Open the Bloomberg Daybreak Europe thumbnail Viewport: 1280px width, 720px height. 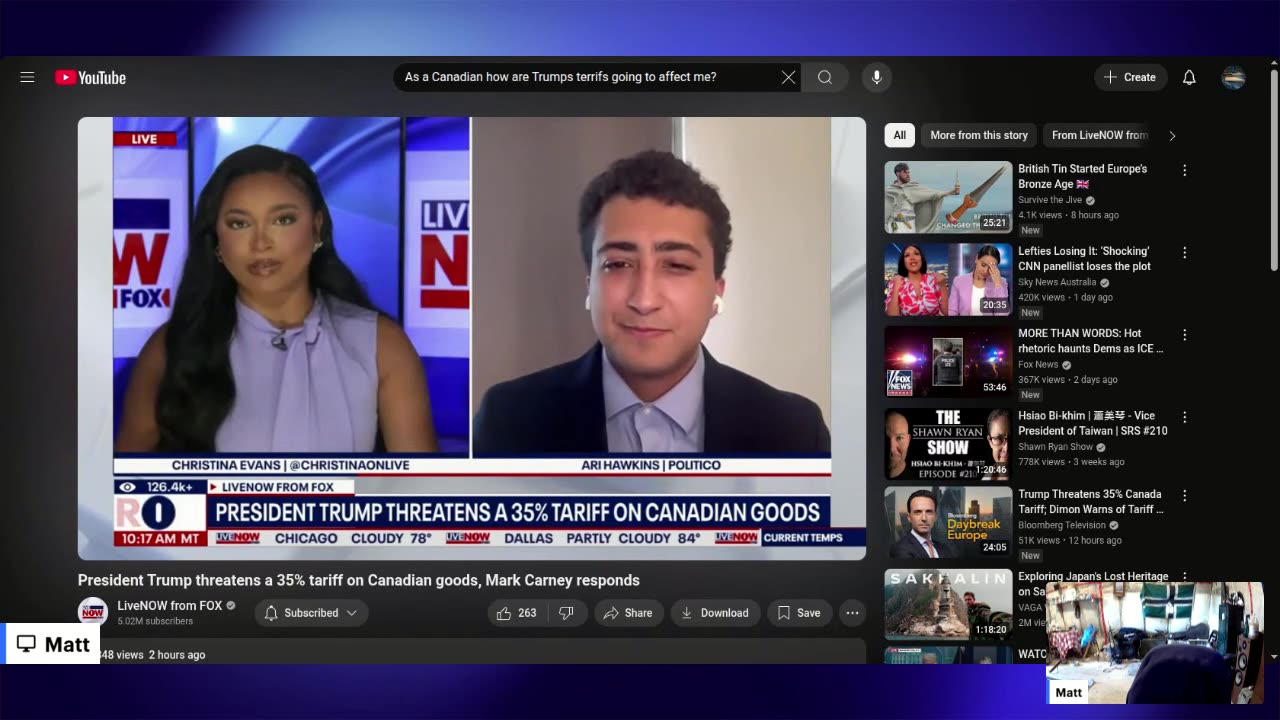click(948, 522)
